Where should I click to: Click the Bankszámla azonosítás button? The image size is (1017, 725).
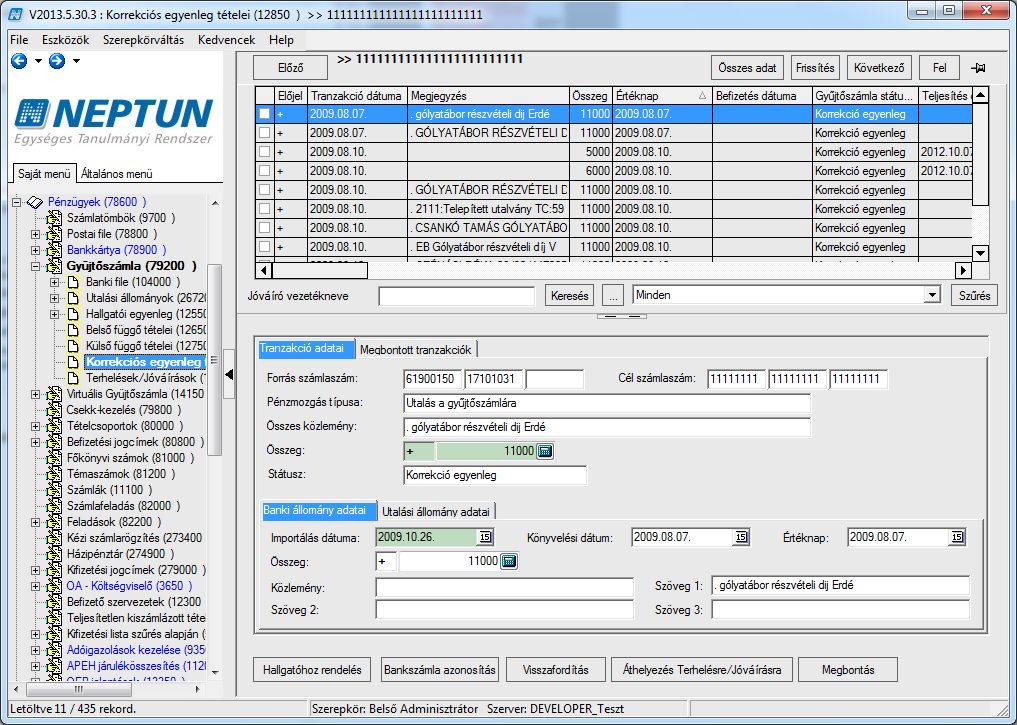click(x=440, y=670)
